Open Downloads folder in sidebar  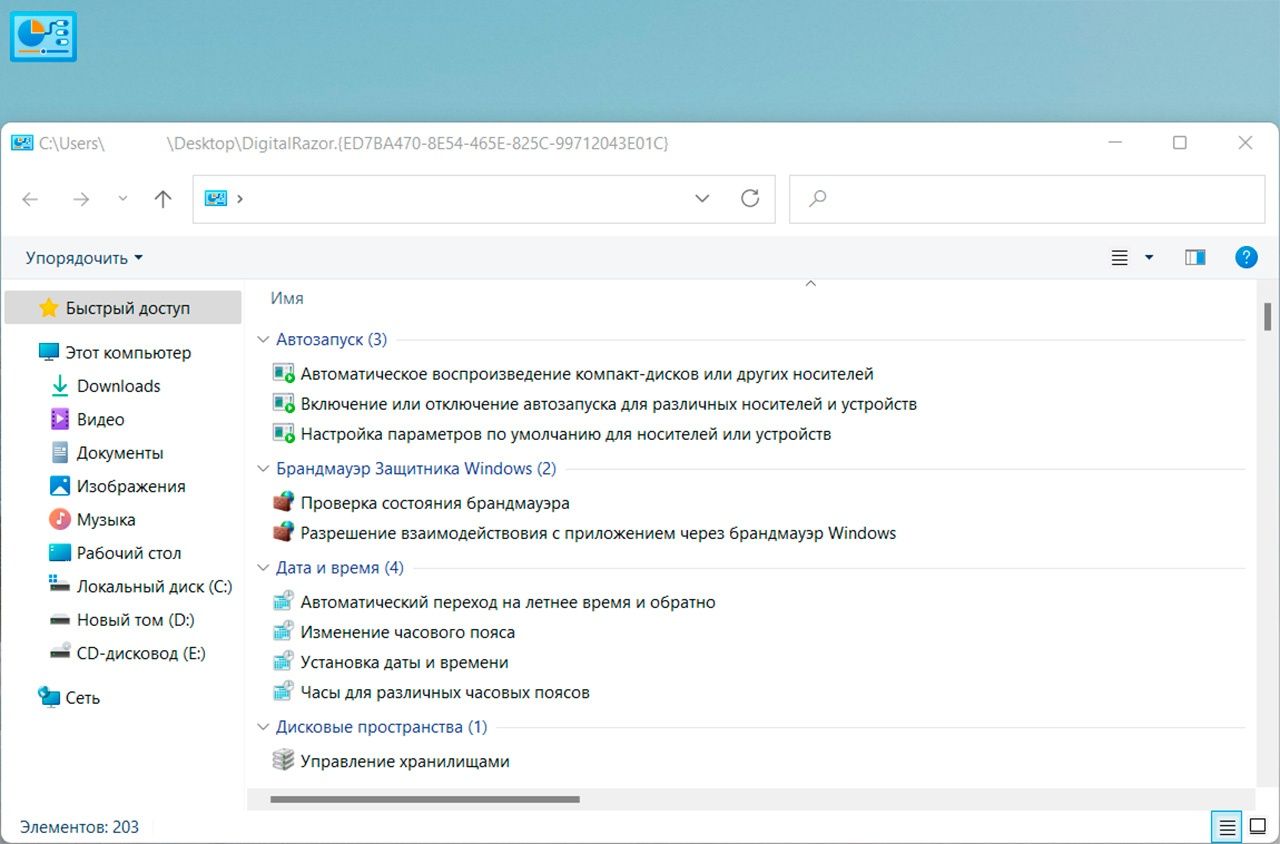click(118, 386)
